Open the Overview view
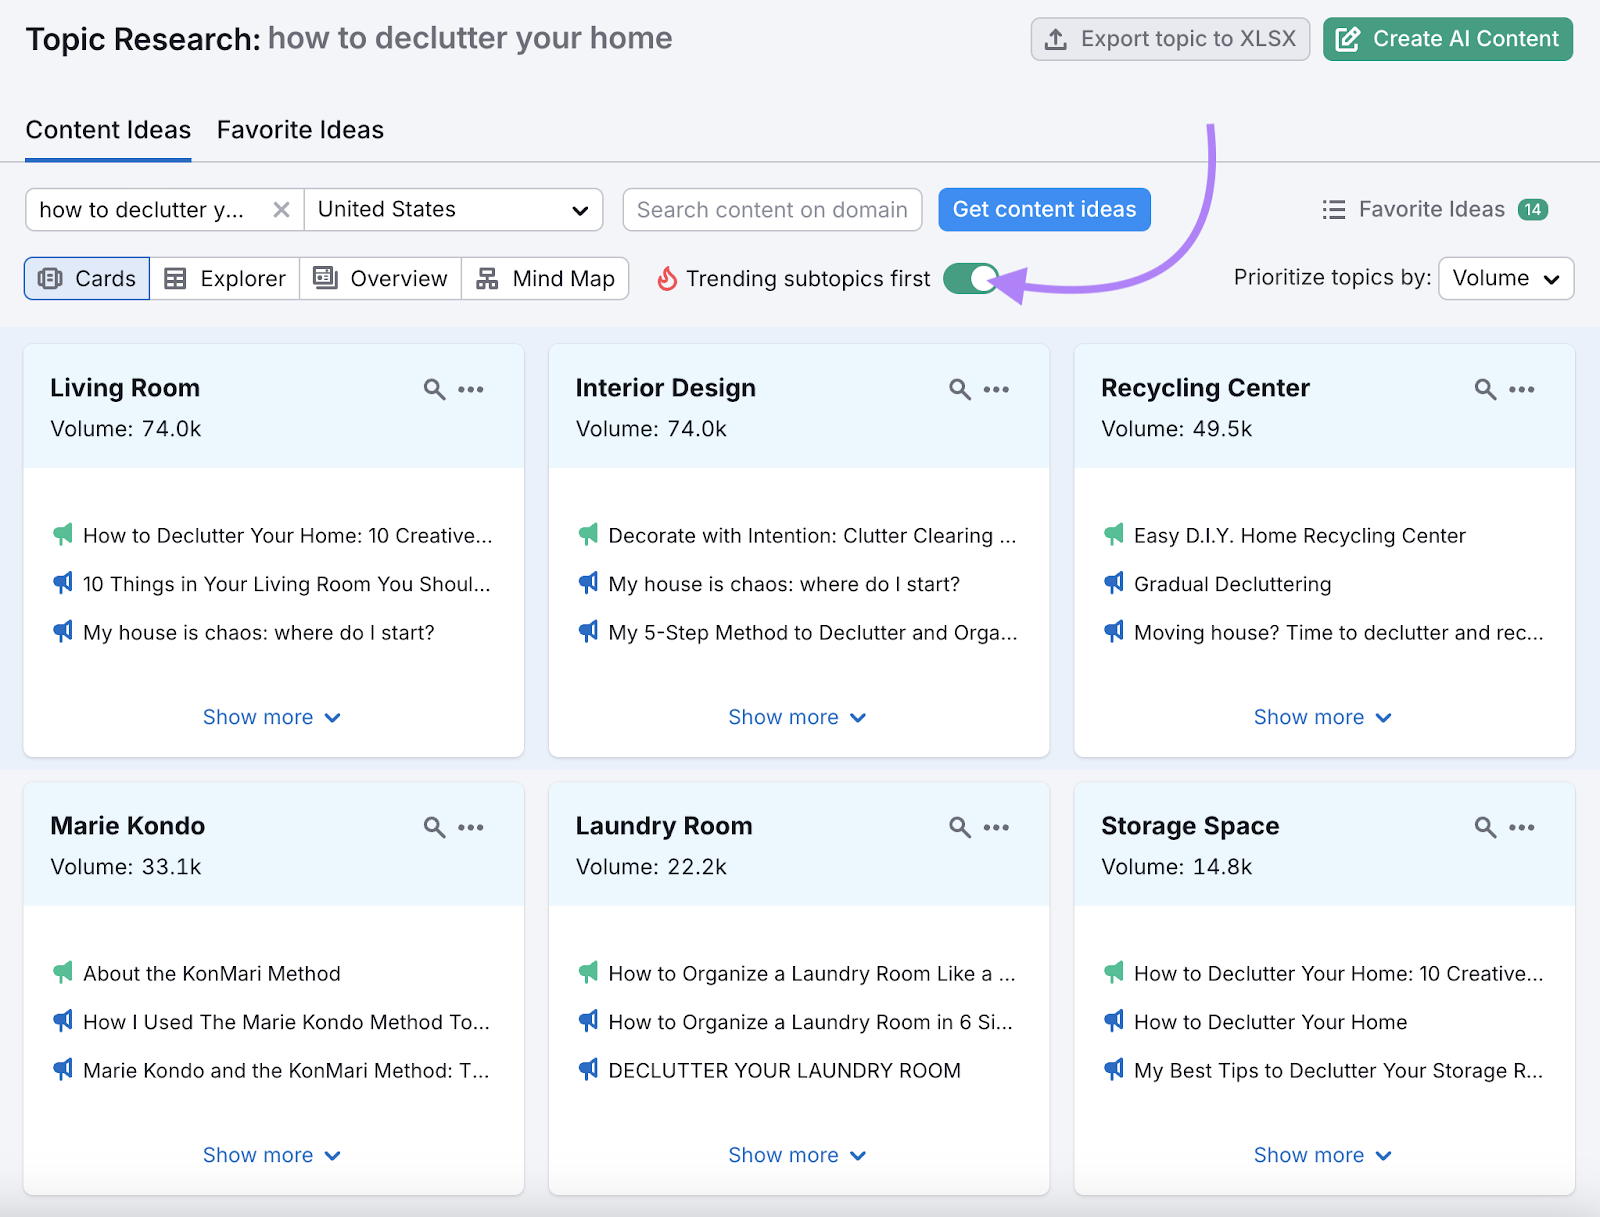Image resolution: width=1600 pixels, height=1217 pixels. click(380, 278)
